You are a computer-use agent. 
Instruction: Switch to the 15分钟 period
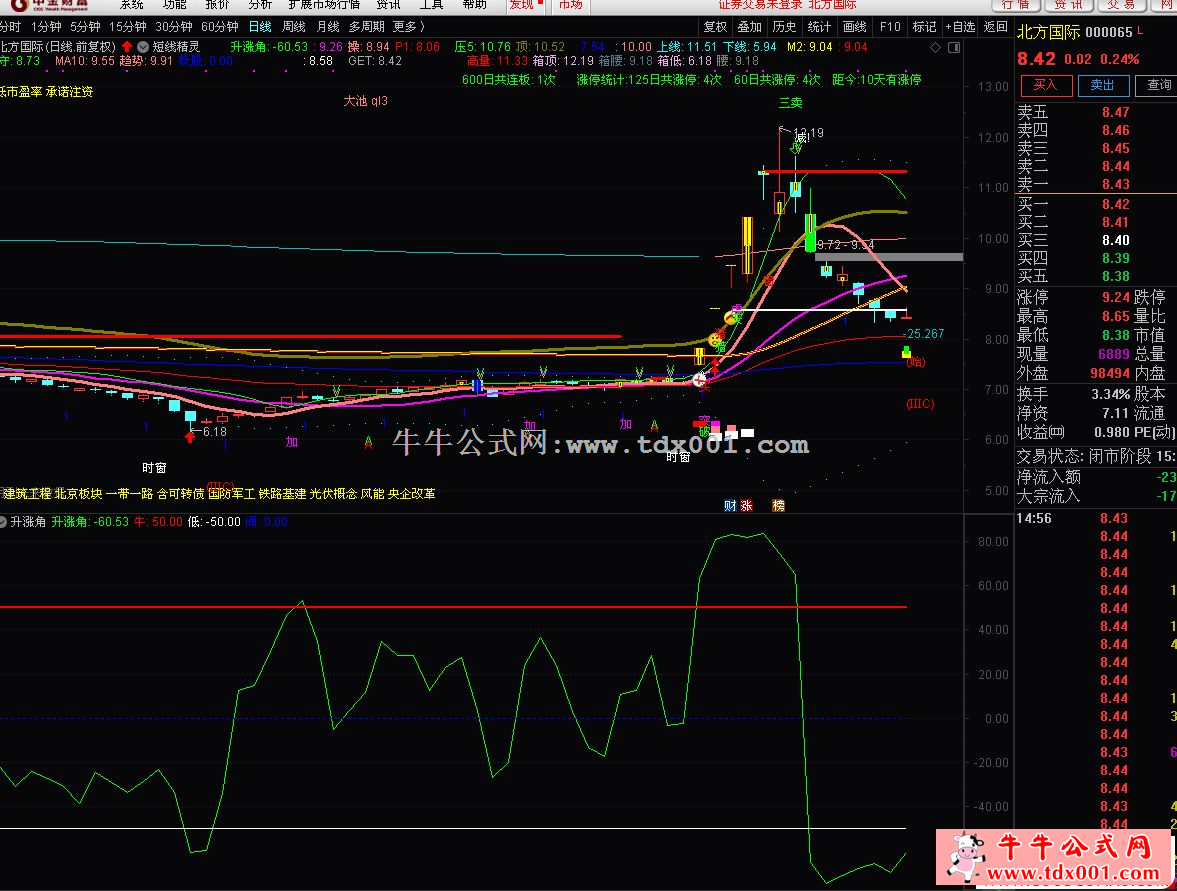pos(128,26)
